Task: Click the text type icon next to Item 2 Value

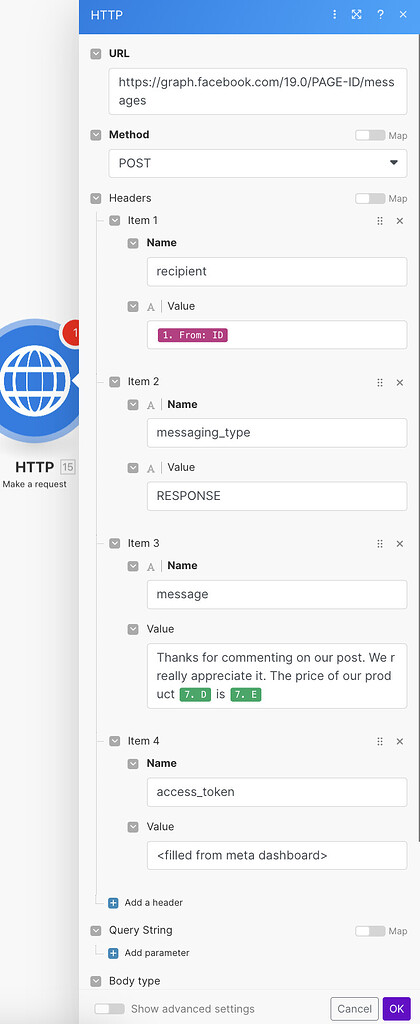Action: (x=151, y=468)
